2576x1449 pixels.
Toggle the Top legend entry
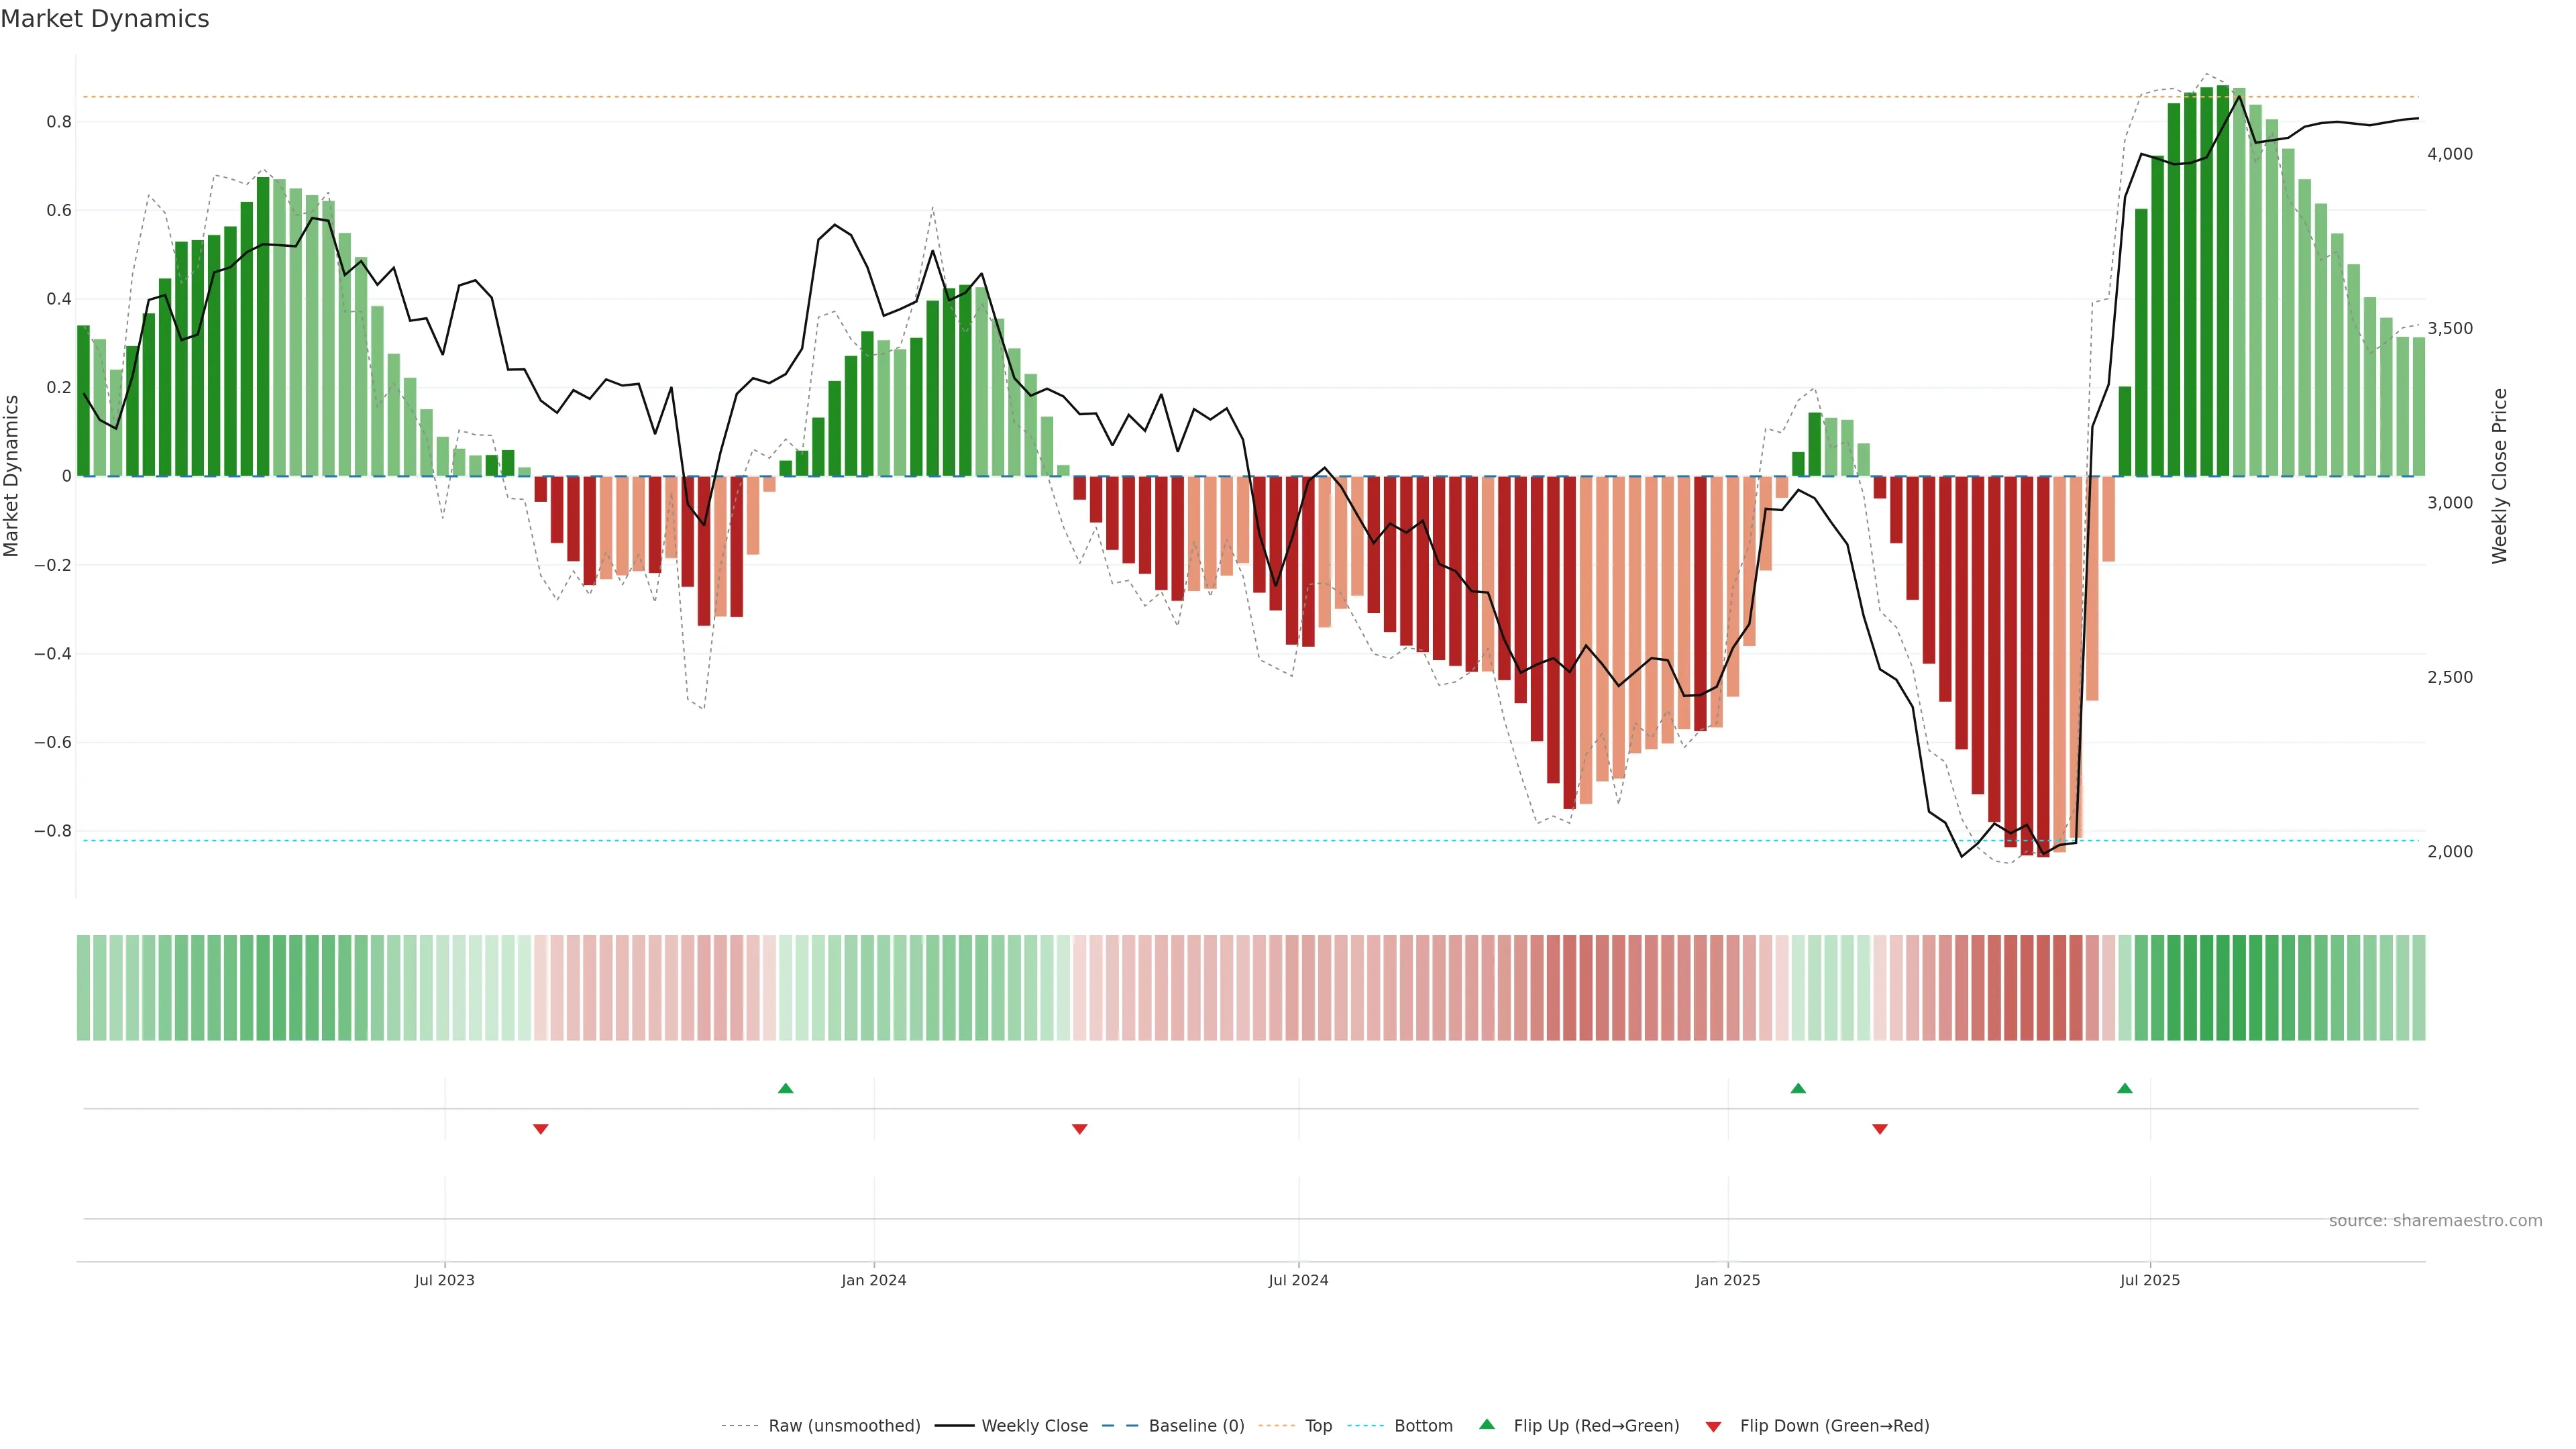tap(1318, 1426)
